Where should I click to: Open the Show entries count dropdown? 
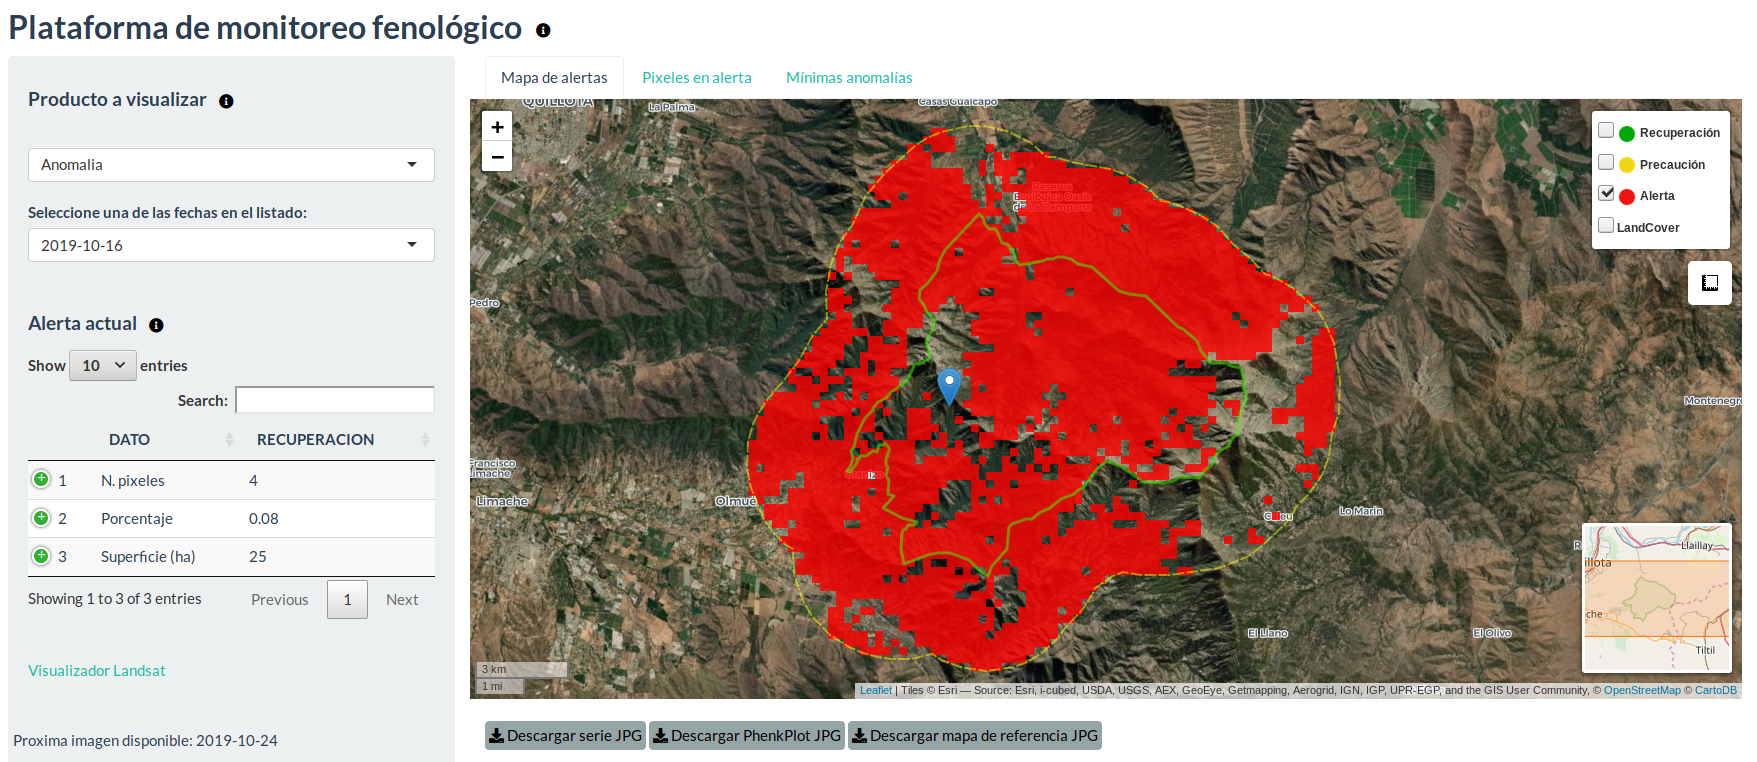[x=103, y=366]
